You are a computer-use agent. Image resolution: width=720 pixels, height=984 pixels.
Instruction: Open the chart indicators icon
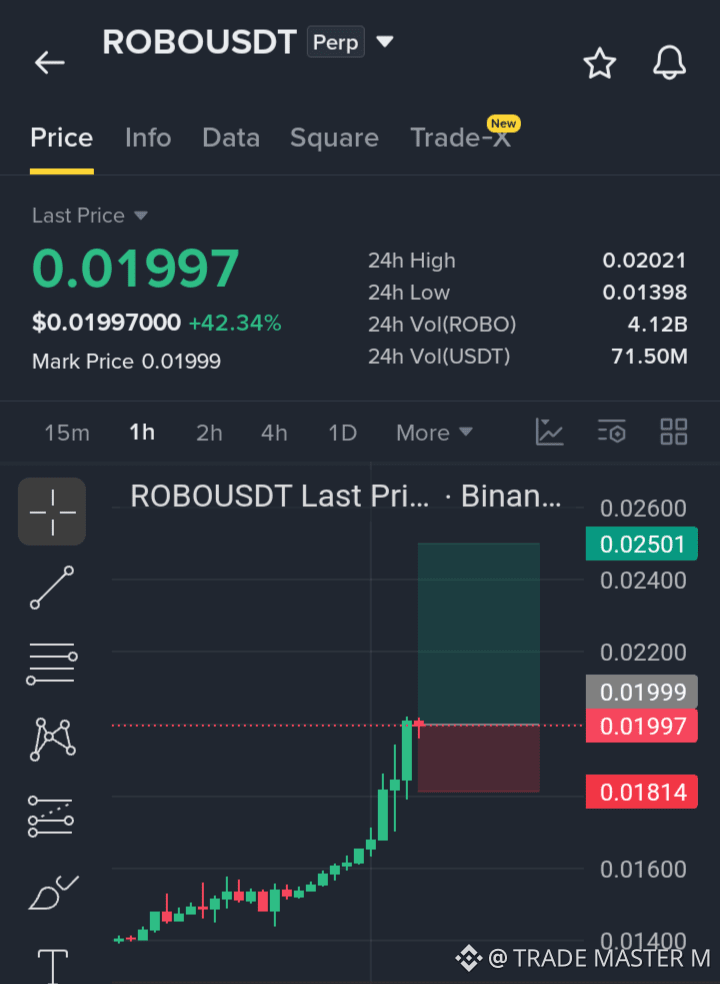click(549, 432)
